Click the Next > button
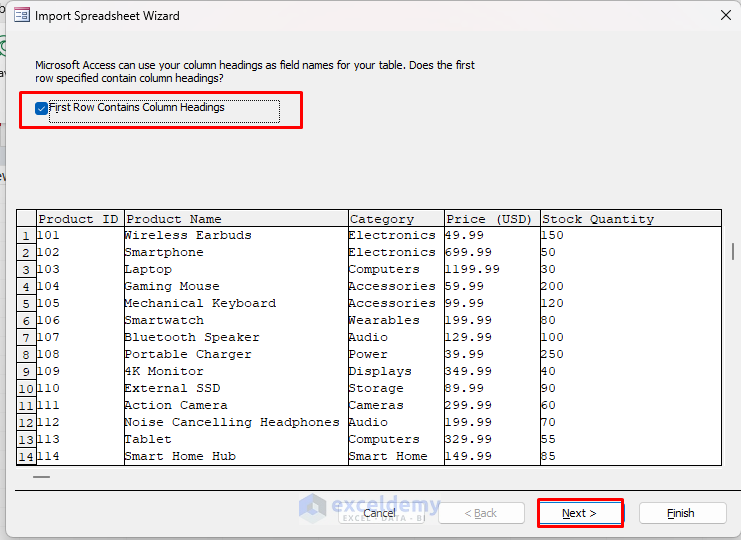This screenshot has width=741, height=540. [x=580, y=513]
